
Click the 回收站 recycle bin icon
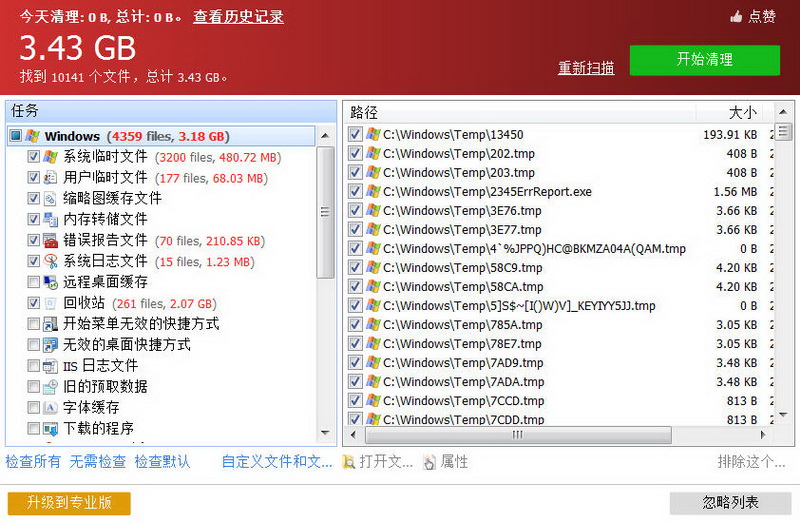51,303
